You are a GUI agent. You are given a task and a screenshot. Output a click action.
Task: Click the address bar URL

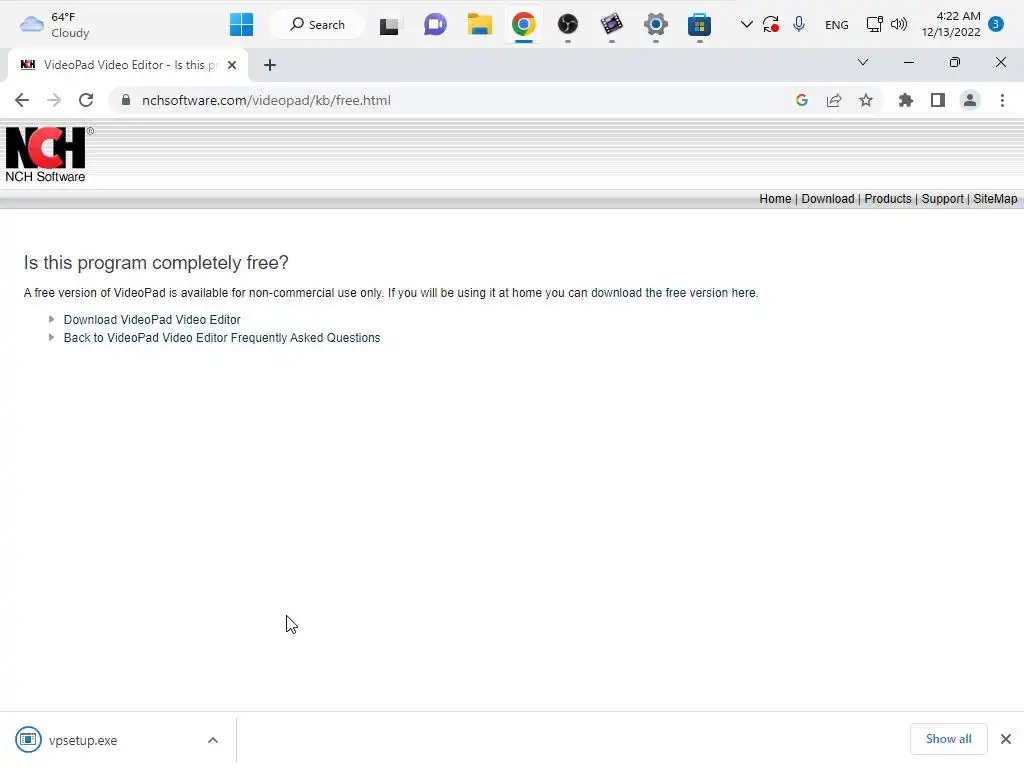tap(266, 100)
